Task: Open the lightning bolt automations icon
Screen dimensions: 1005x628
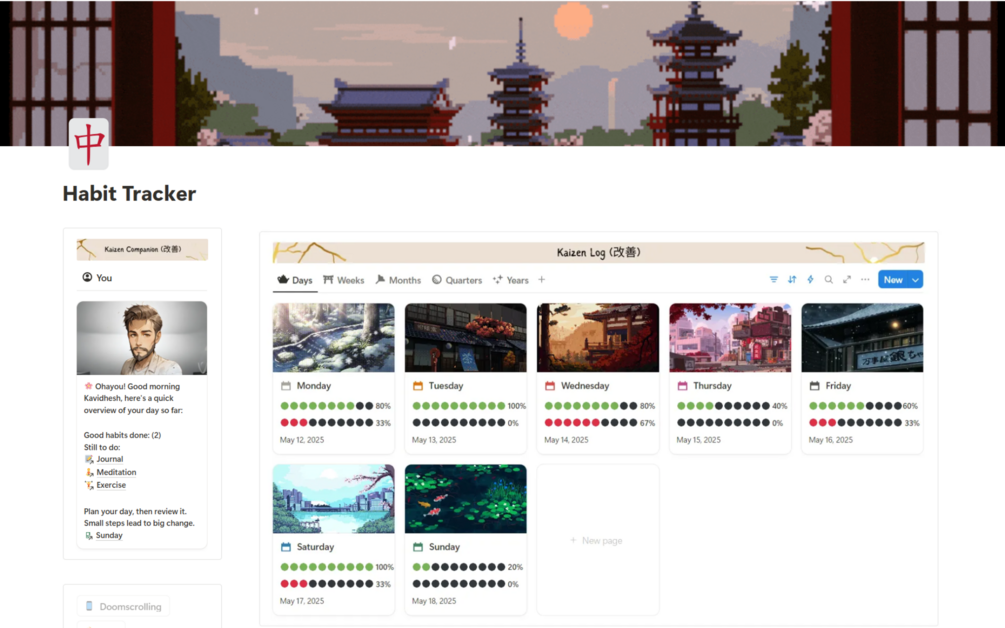Action: click(x=810, y=279)
